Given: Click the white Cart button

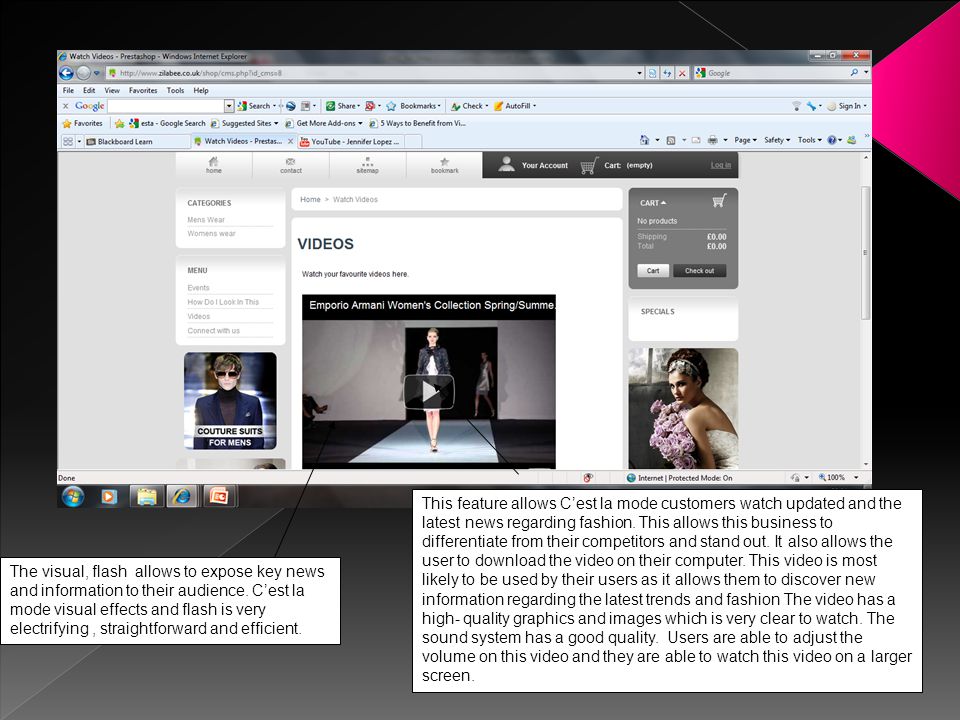Looking at the screenshot, I should pyautogui.click(x=653, y=271).
